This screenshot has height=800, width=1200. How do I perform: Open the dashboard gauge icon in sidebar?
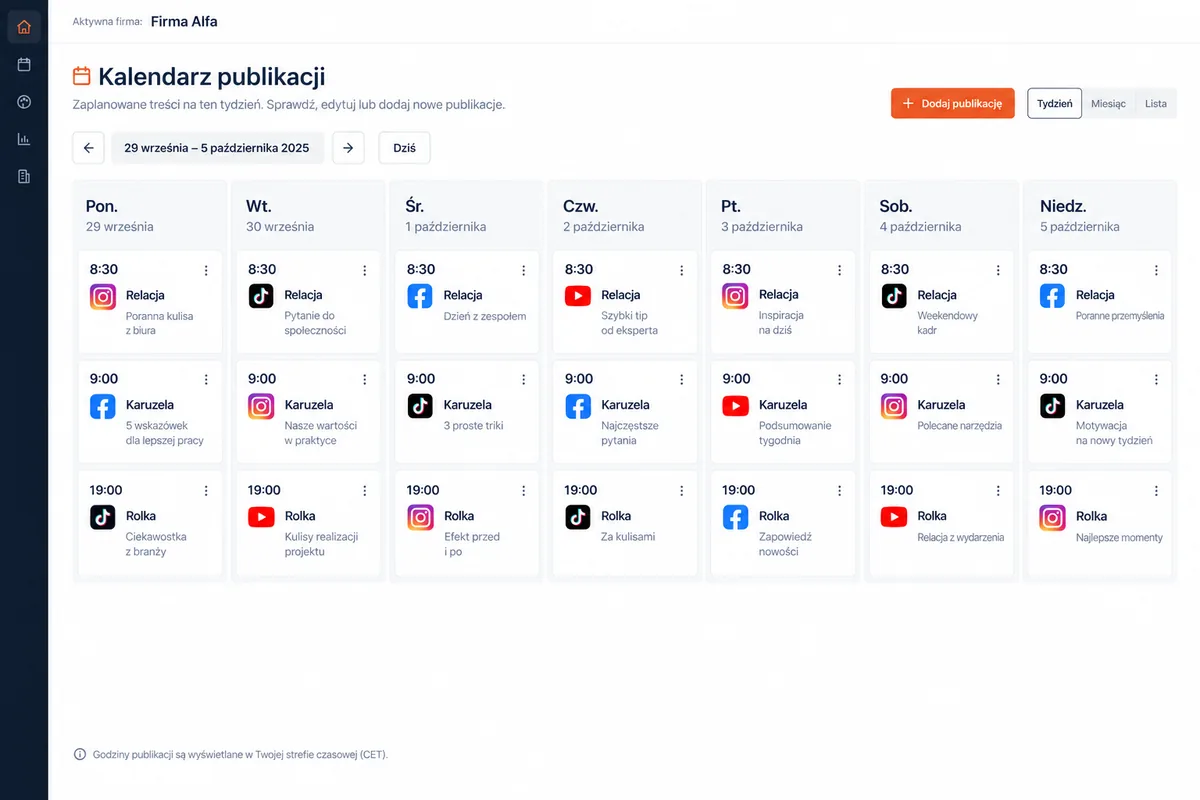click(24, 102)
